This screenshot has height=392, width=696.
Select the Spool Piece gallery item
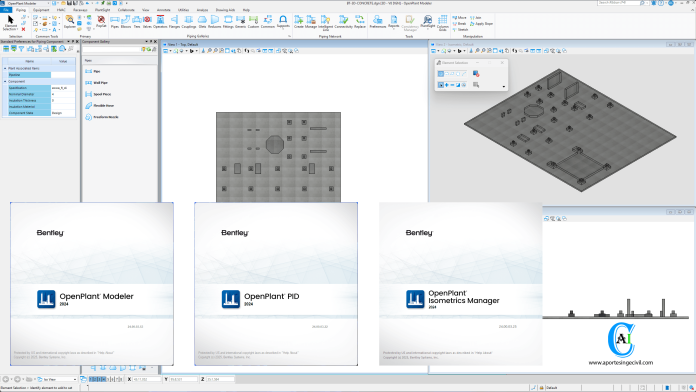click(98, 94)
